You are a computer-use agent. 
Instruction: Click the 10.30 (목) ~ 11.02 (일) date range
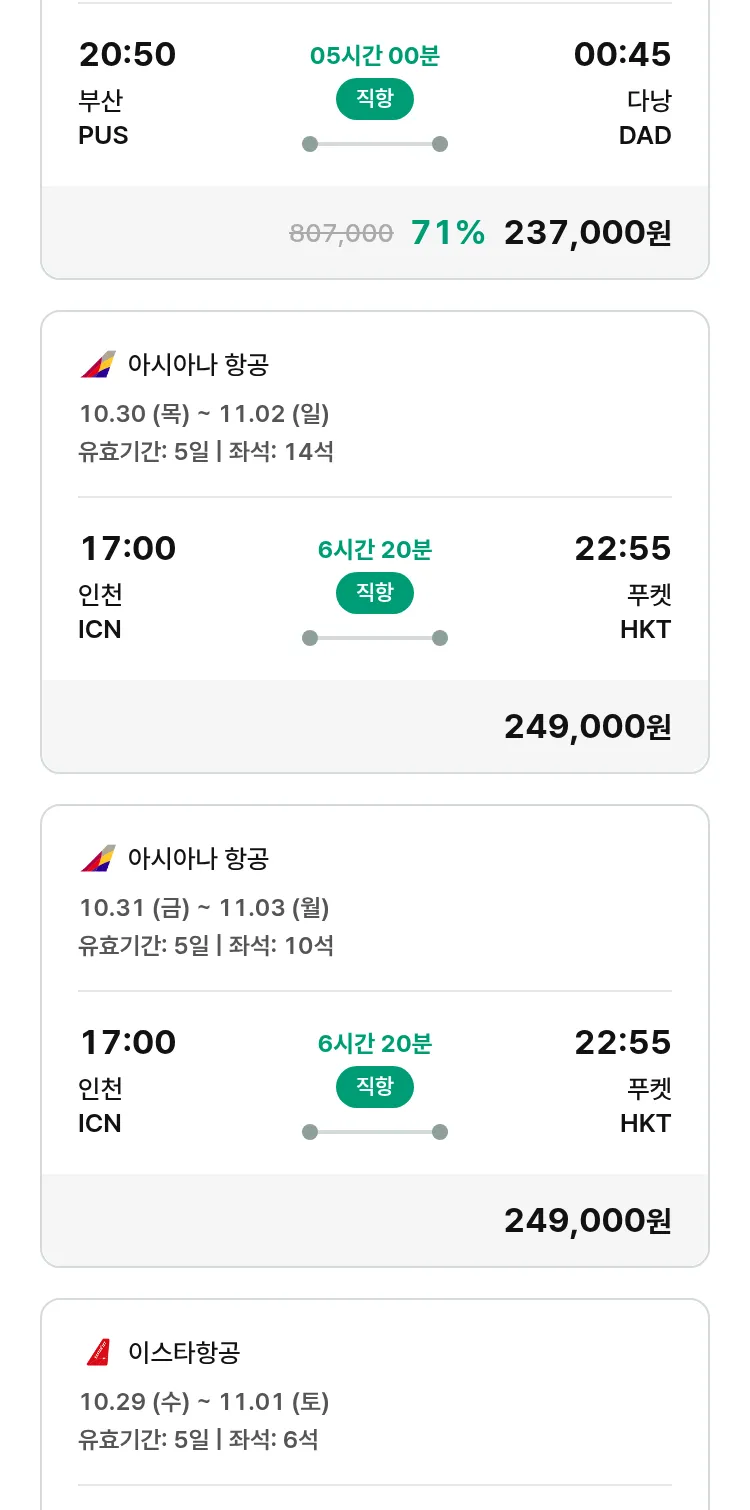[x=204, y=413]
